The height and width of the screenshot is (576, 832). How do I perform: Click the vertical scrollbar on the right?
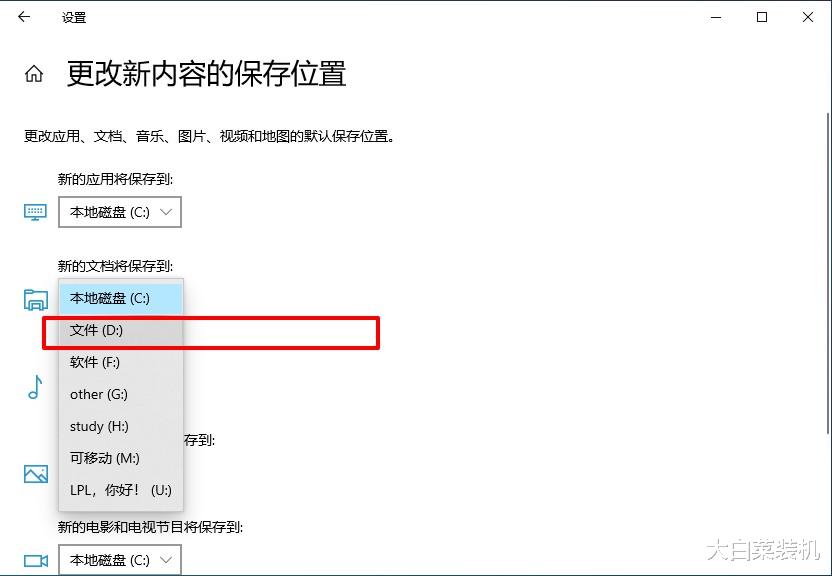click(x=828, y=273)
